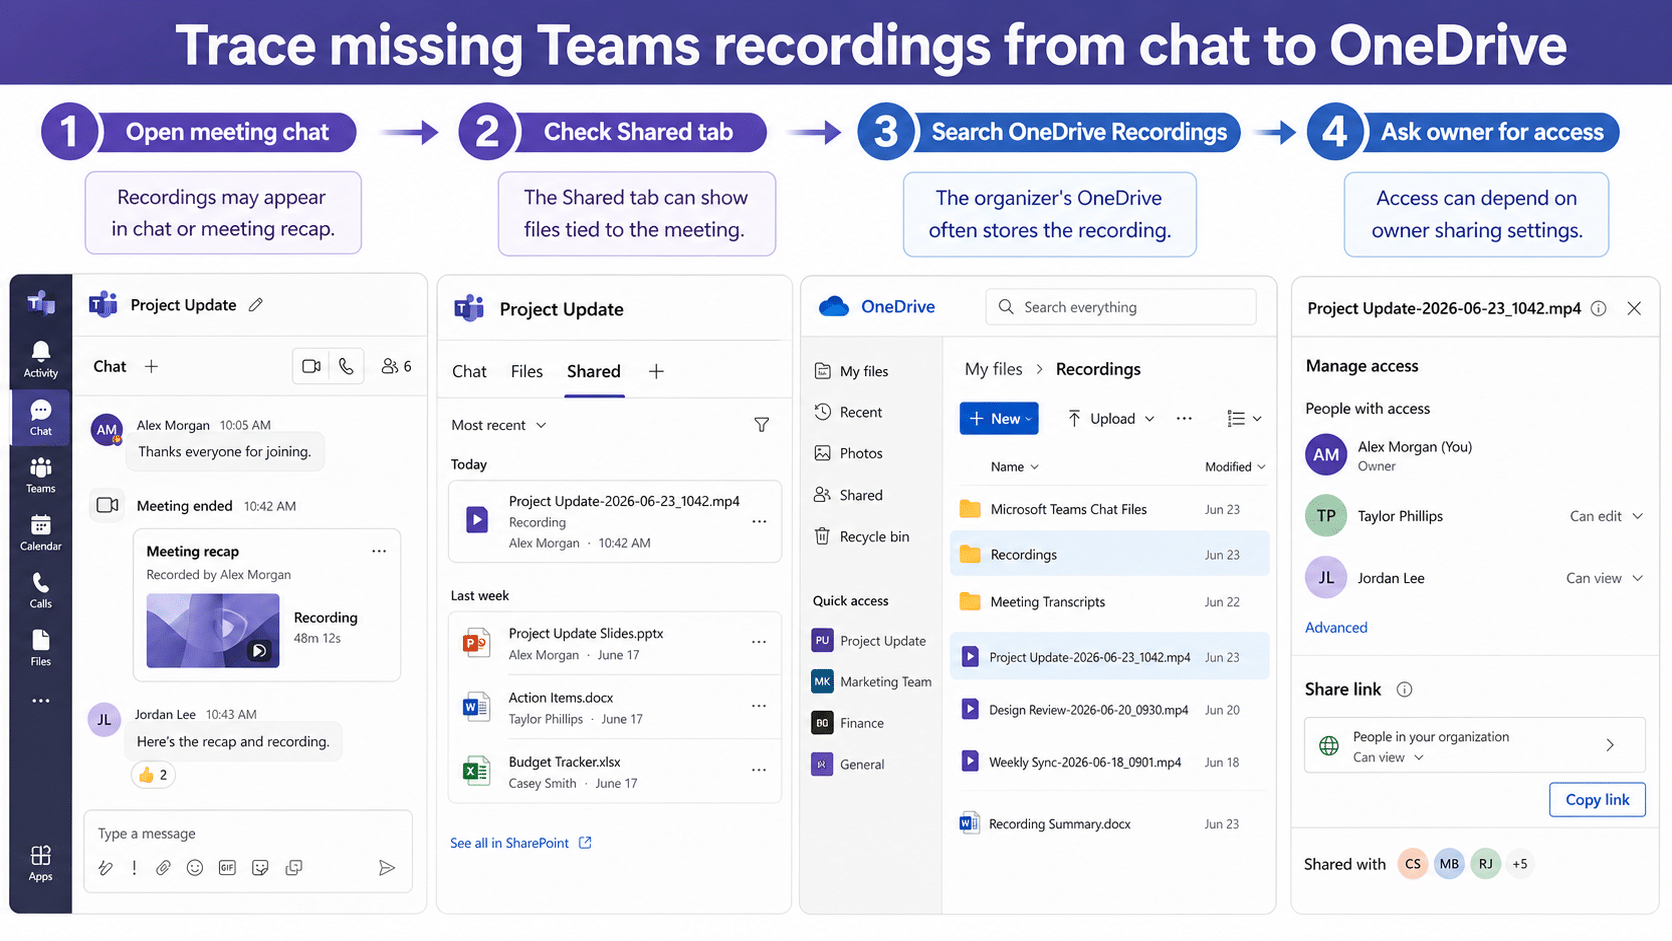This screenshot has width=1672, height=941.
Task: Open Activity in Teams sidebar
Action: [x=41, y=359]
